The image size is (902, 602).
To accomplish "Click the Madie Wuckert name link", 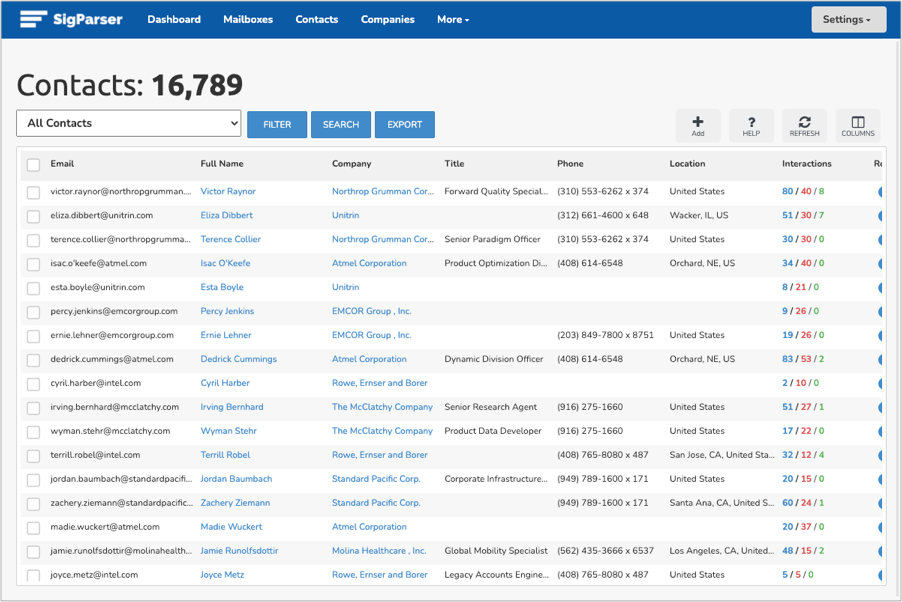I will point(231,527).
